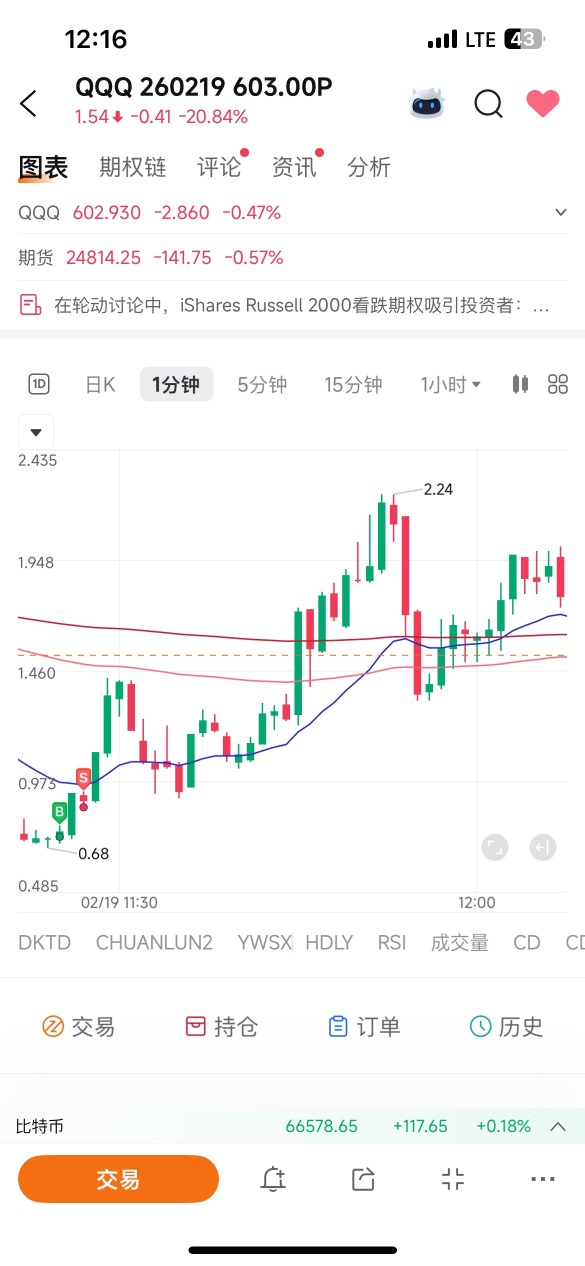This screenshot has height=1266, width=585.
Task: Toggle the favorite heart icon
Action: (543, 103)
